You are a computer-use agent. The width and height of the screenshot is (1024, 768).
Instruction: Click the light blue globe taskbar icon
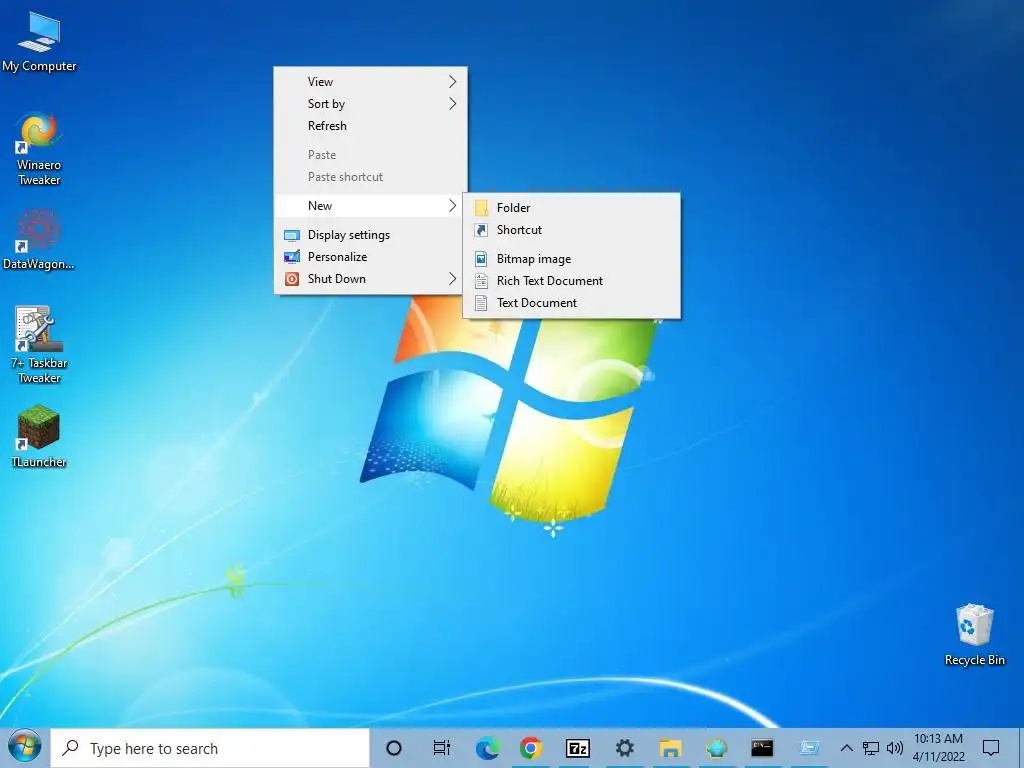coord(716,748)
